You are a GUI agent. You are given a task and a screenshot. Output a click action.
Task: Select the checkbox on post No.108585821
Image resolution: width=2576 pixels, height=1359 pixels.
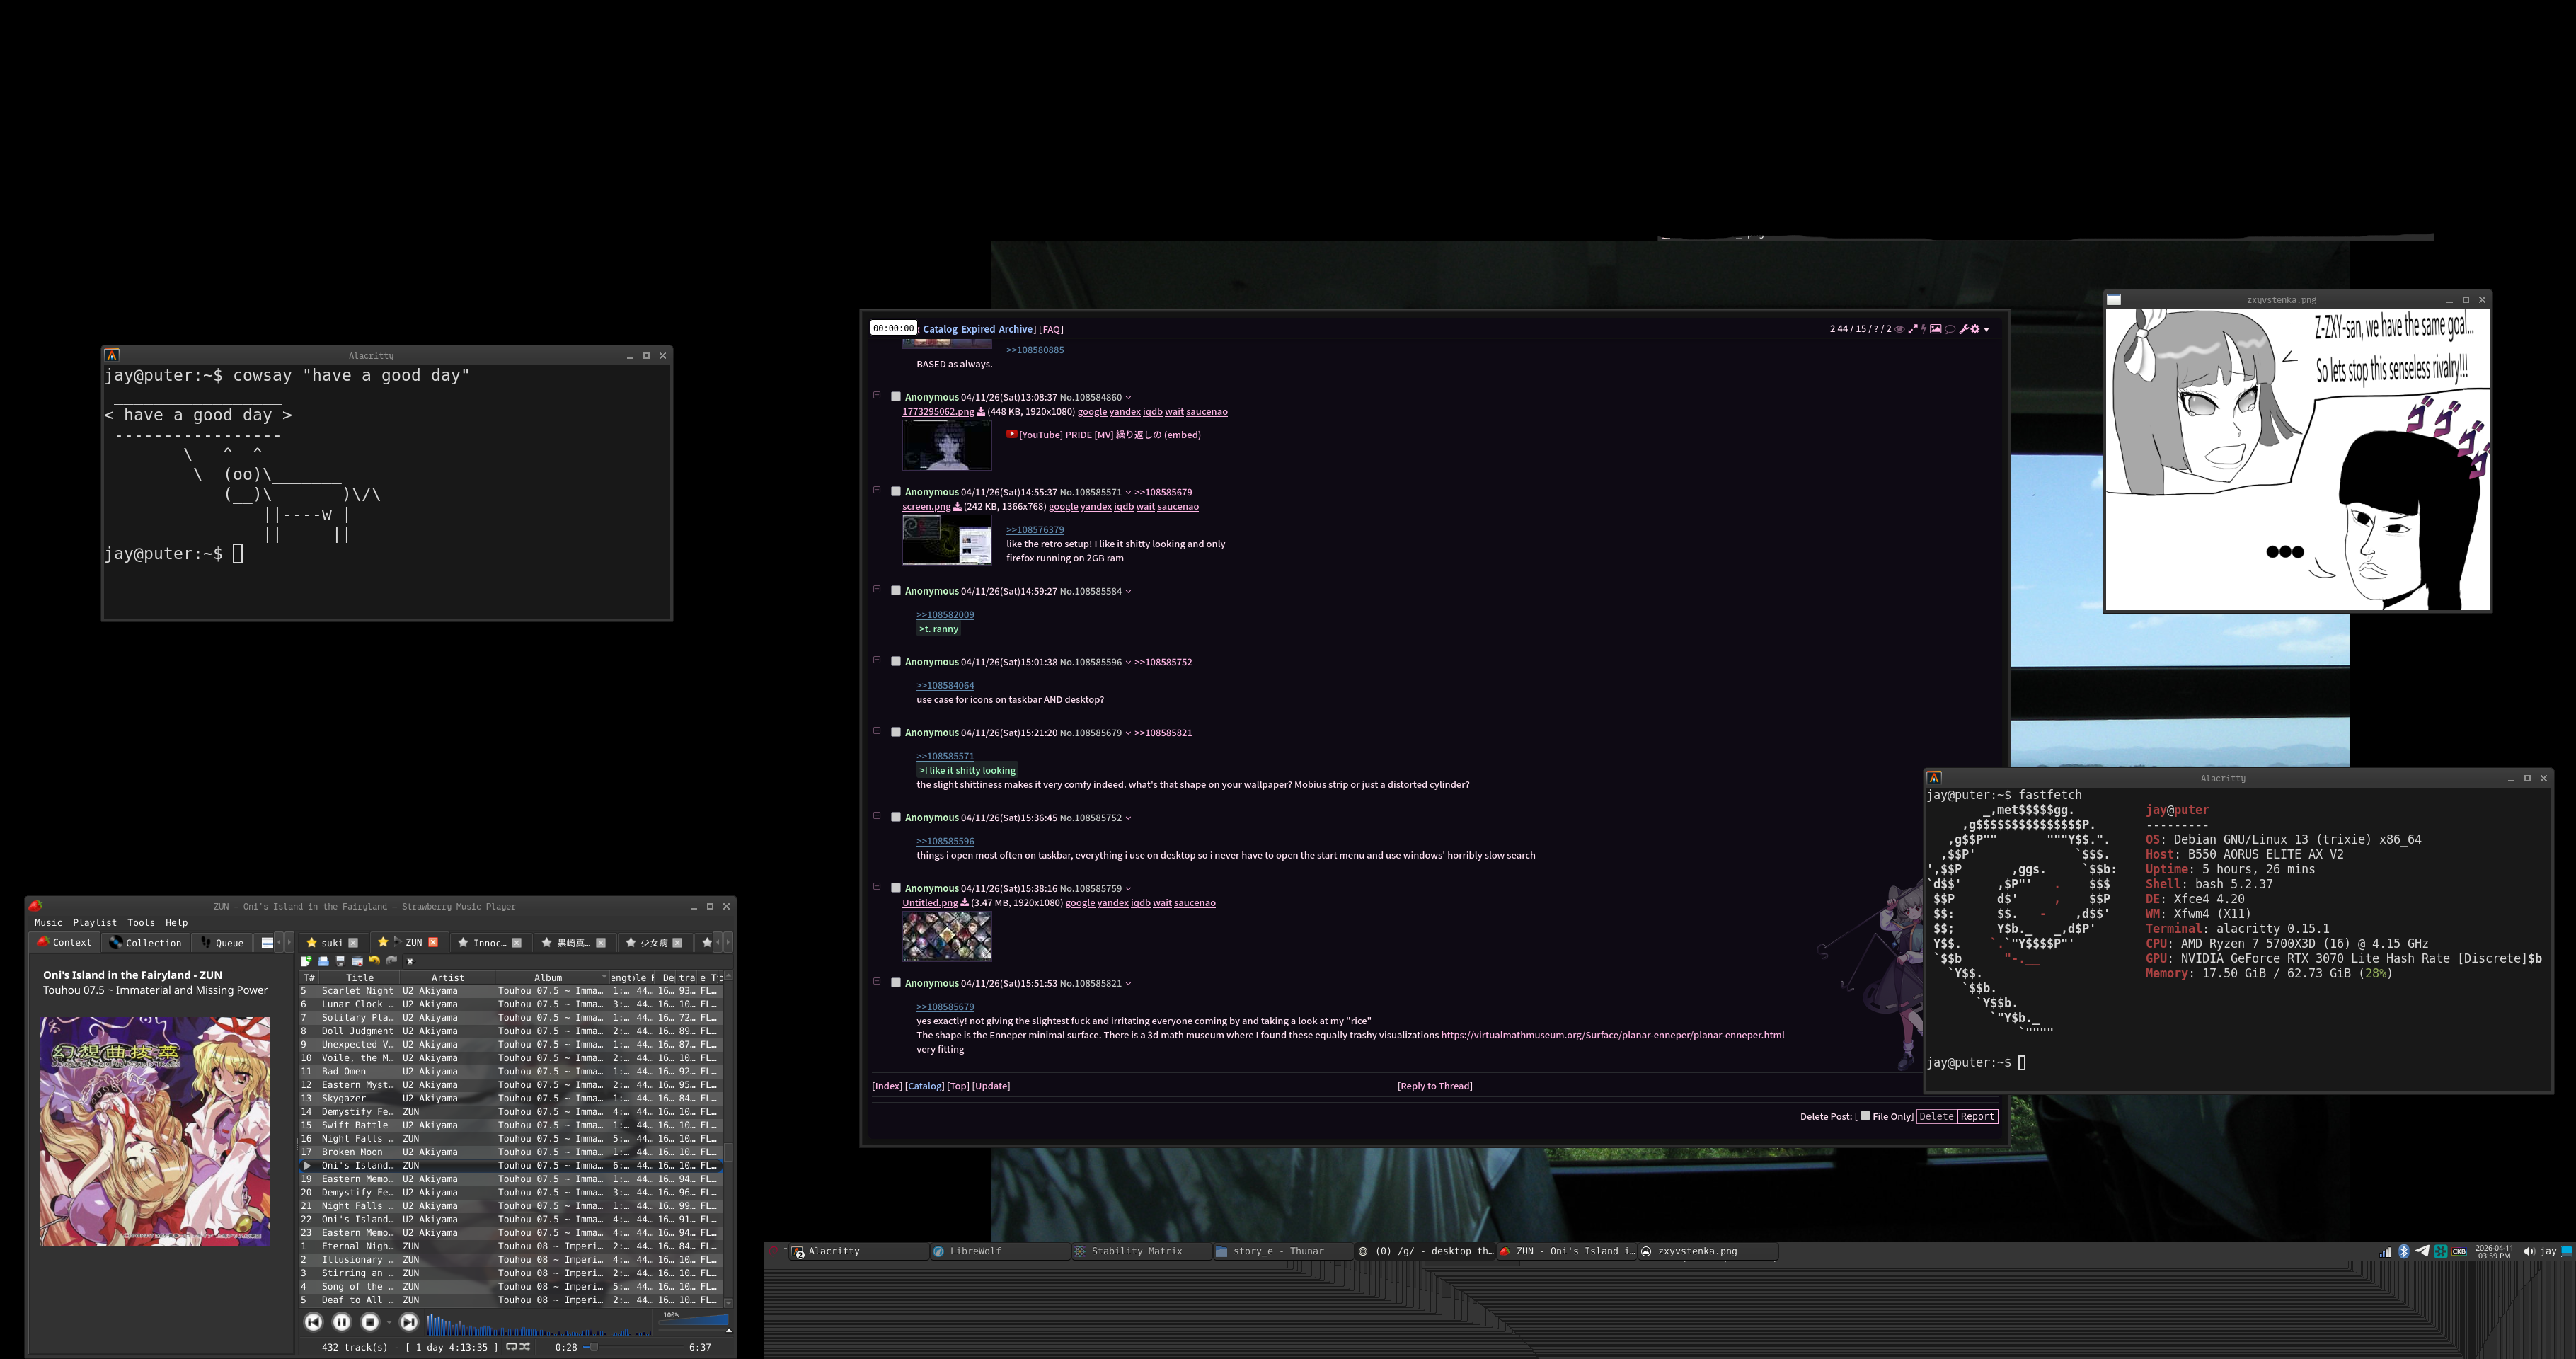tap(896, 983)
